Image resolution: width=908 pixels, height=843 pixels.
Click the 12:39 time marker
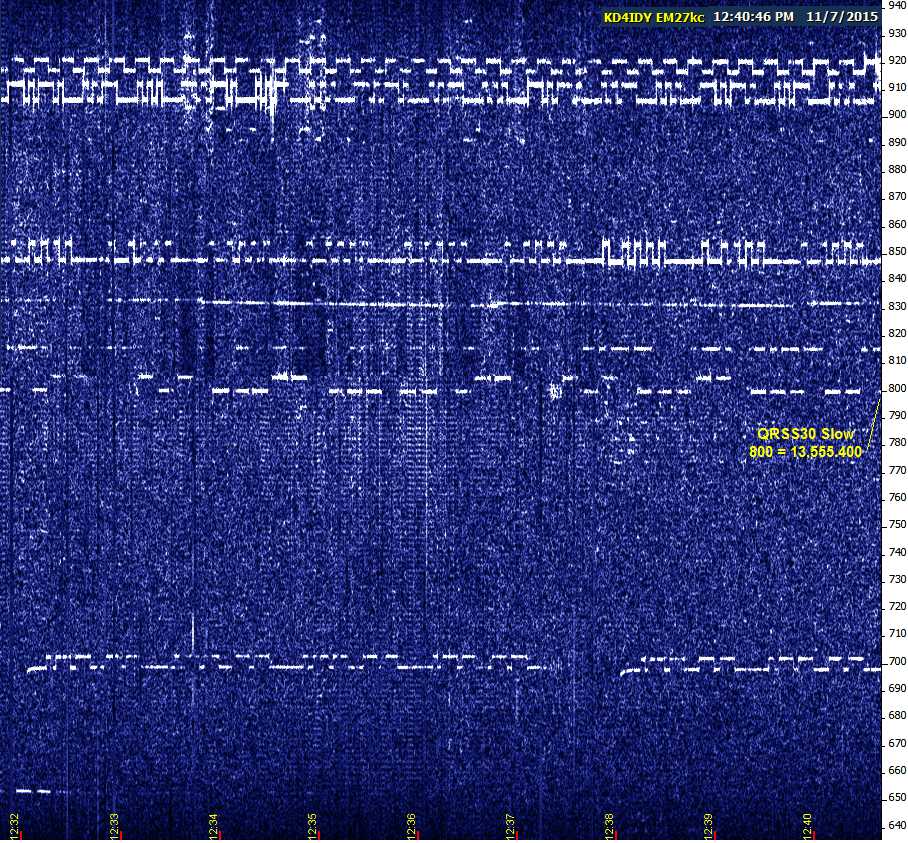708,825
